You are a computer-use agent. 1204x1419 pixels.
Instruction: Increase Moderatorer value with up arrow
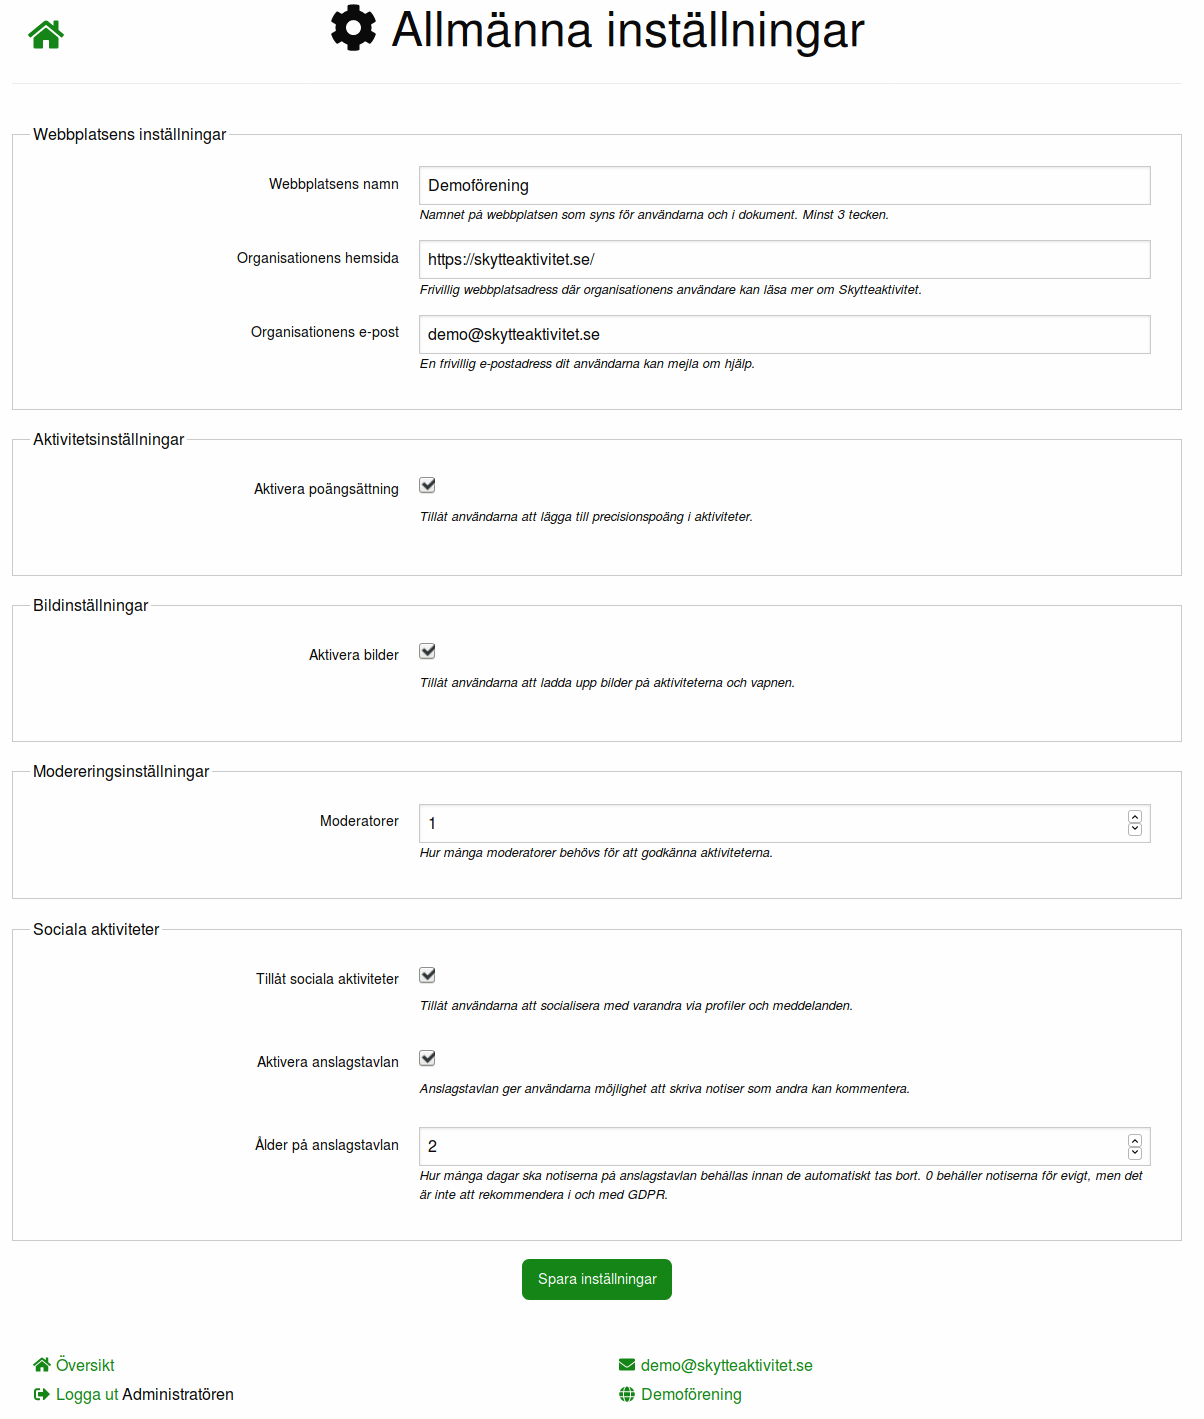point(1135,817)
